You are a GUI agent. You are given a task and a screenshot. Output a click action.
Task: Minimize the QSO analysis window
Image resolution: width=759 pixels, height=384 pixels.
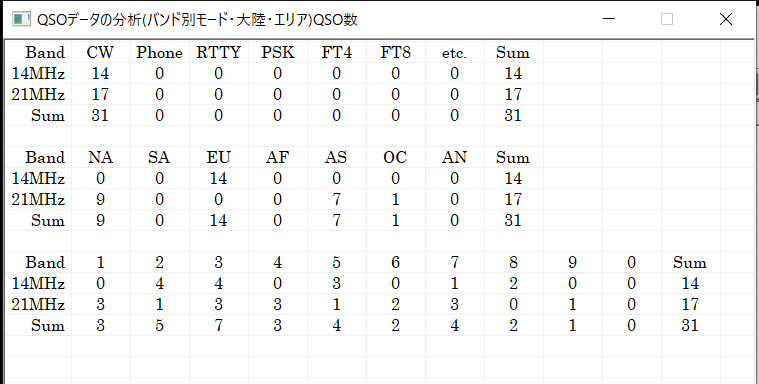pos(609,19)
